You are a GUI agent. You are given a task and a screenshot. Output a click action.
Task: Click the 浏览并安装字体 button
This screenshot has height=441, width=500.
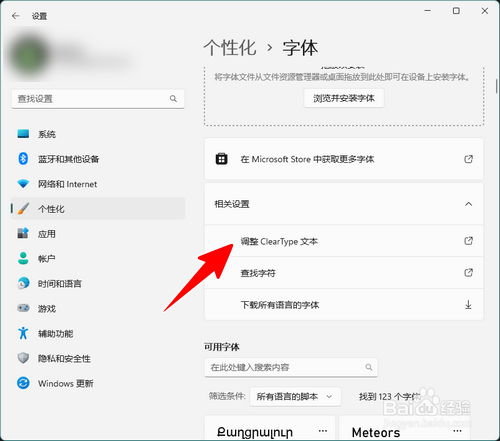[x=344, y=98]
